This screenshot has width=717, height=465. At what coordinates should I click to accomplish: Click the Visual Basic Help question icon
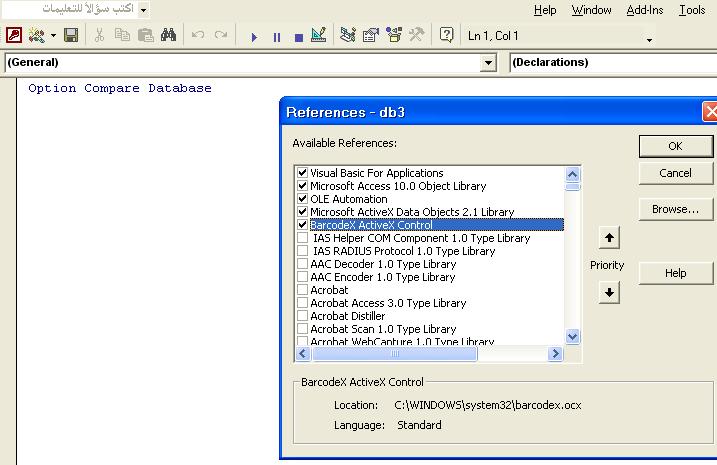click(446, 35)
